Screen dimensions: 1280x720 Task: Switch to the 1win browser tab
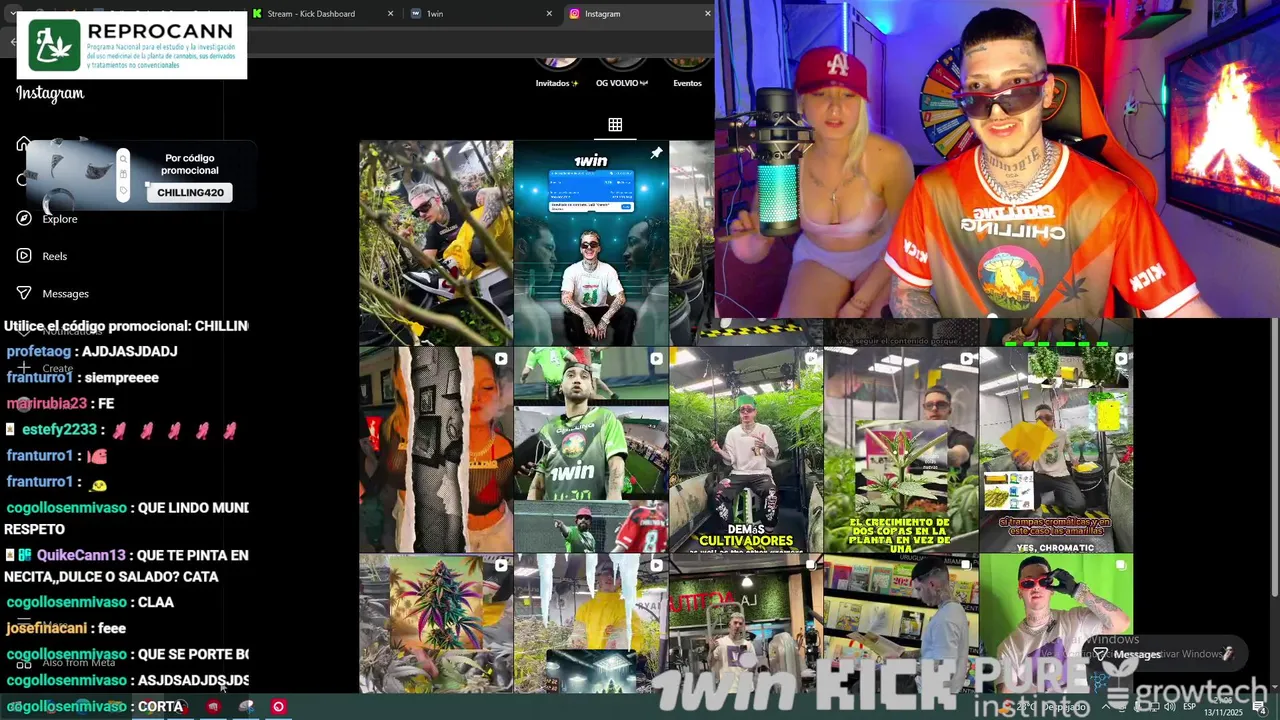pyautogui.click(x=480, y=14)
